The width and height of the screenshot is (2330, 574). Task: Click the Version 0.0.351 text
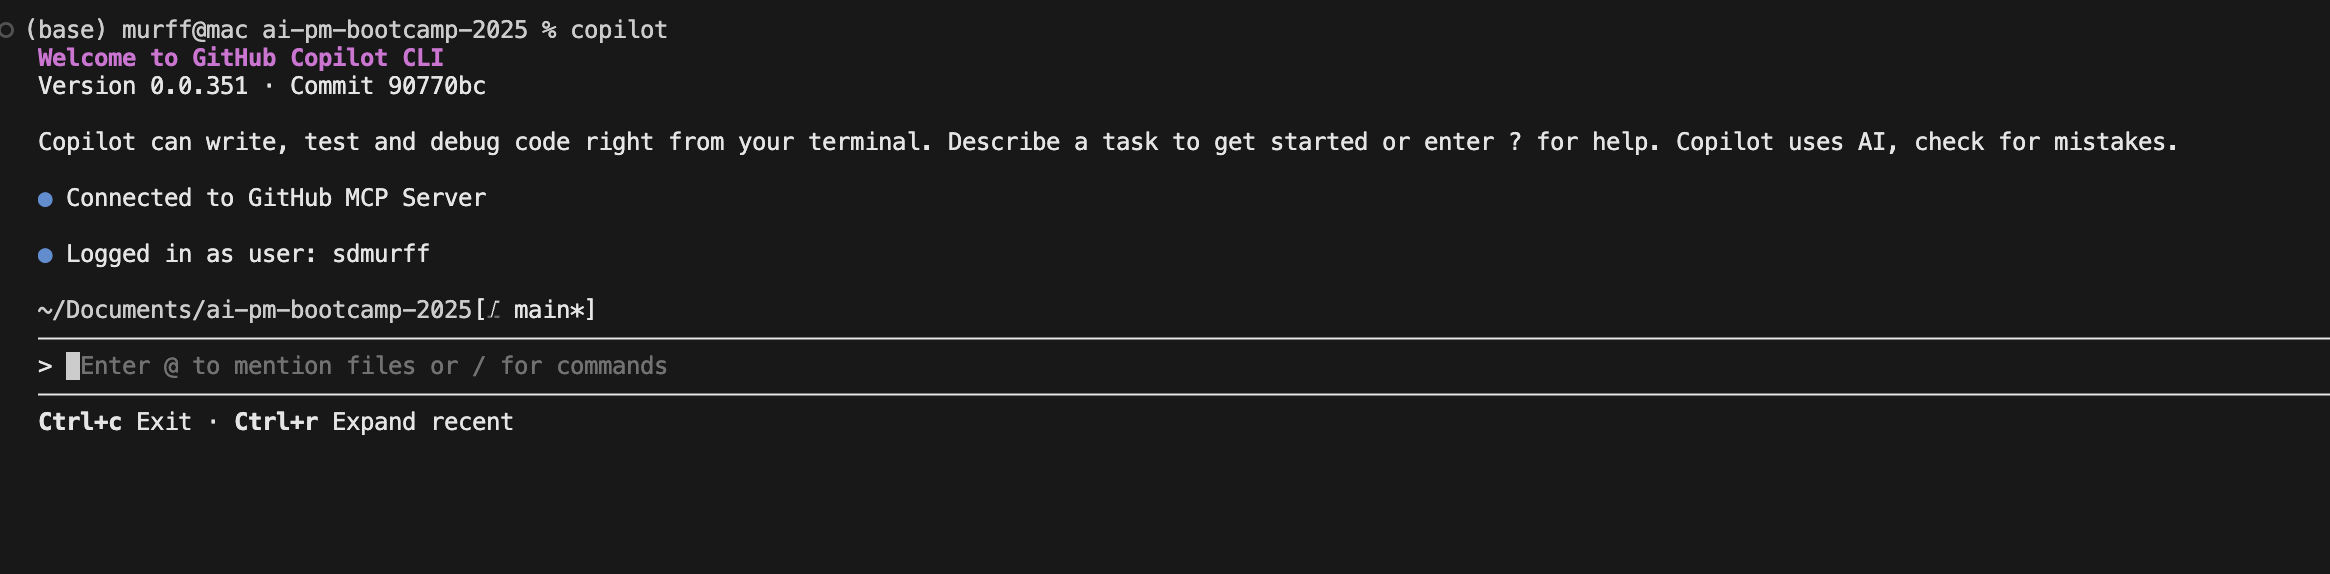142,86
